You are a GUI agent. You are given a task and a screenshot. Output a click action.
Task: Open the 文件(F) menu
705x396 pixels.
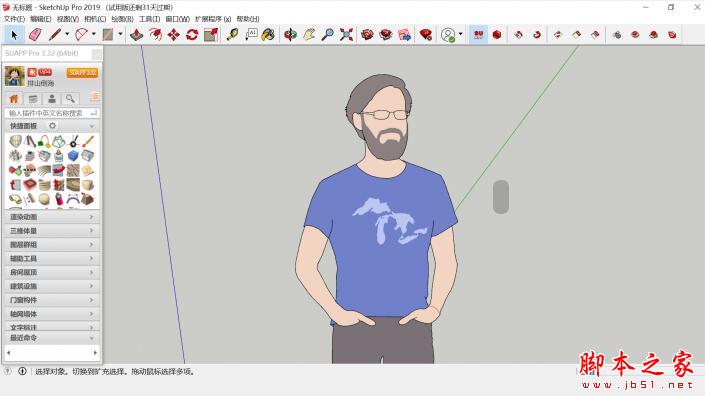coord(14,19)
